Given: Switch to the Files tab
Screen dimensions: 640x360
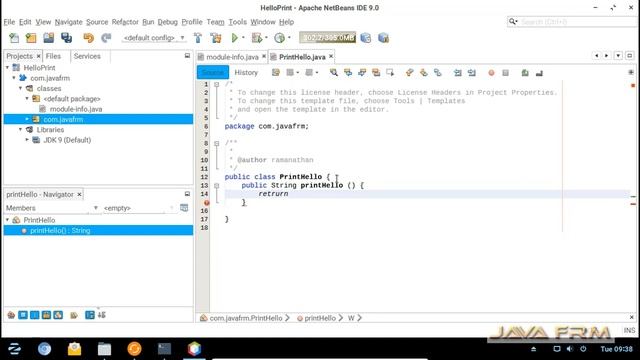Looking at the screenshot, I should [53, 56].
